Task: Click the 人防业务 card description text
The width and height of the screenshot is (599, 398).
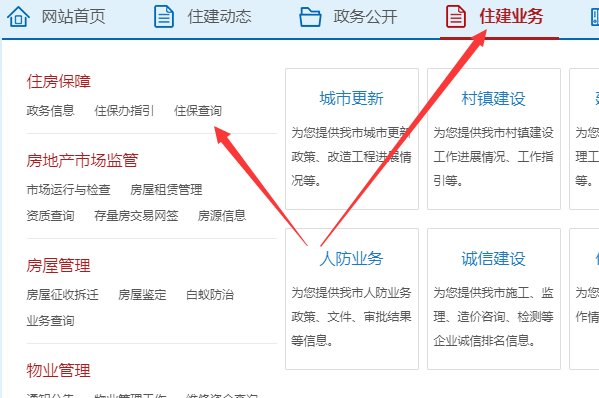Action: (351, 317)
